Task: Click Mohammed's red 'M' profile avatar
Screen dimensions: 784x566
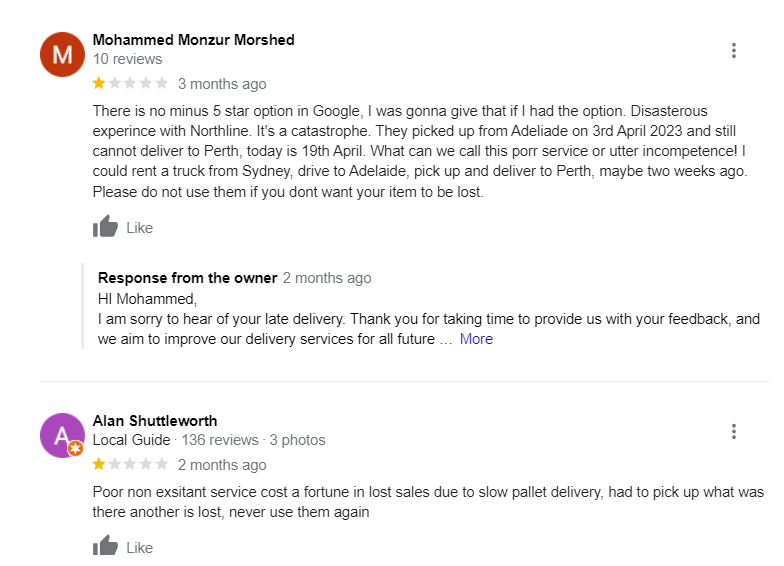Action: (x=62, y=54)
